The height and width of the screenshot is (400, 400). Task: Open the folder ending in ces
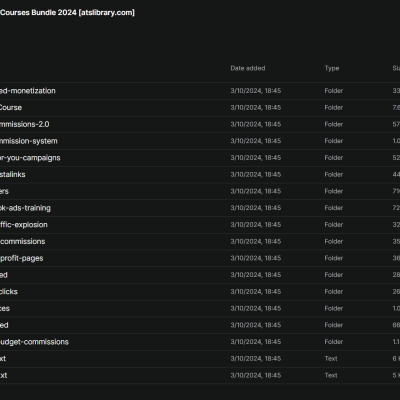coord(5,308)
